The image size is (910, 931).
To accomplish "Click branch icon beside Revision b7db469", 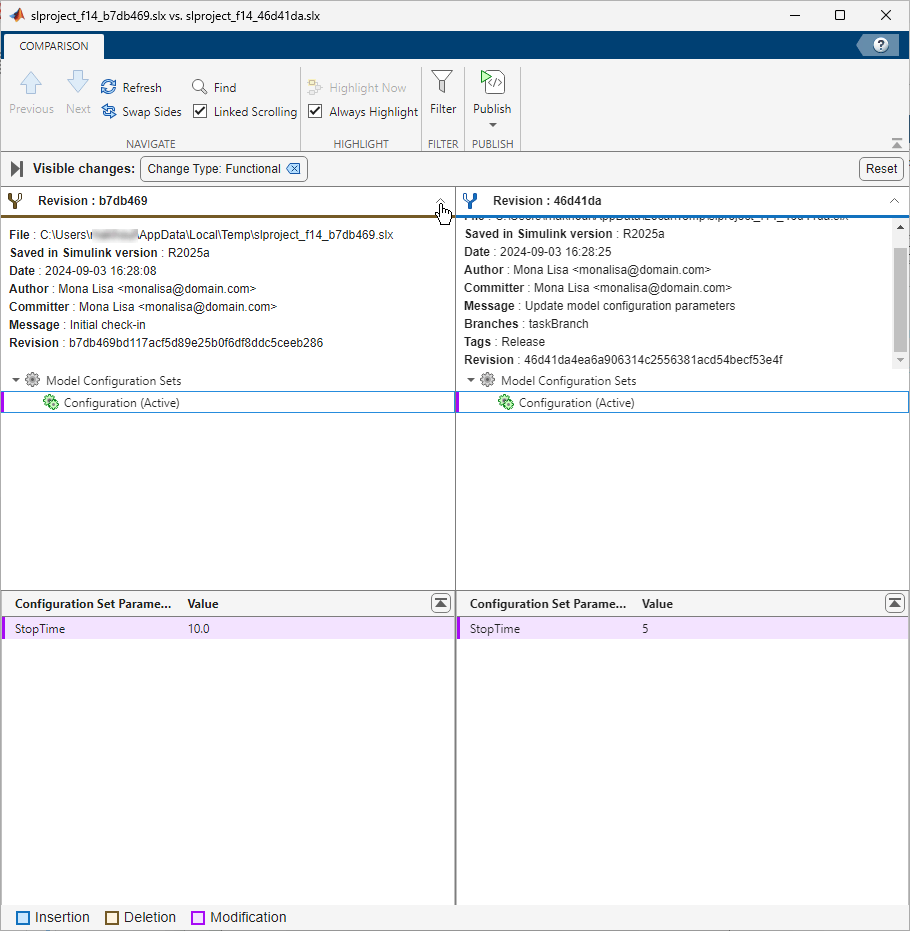I will [x=15, y=201].
